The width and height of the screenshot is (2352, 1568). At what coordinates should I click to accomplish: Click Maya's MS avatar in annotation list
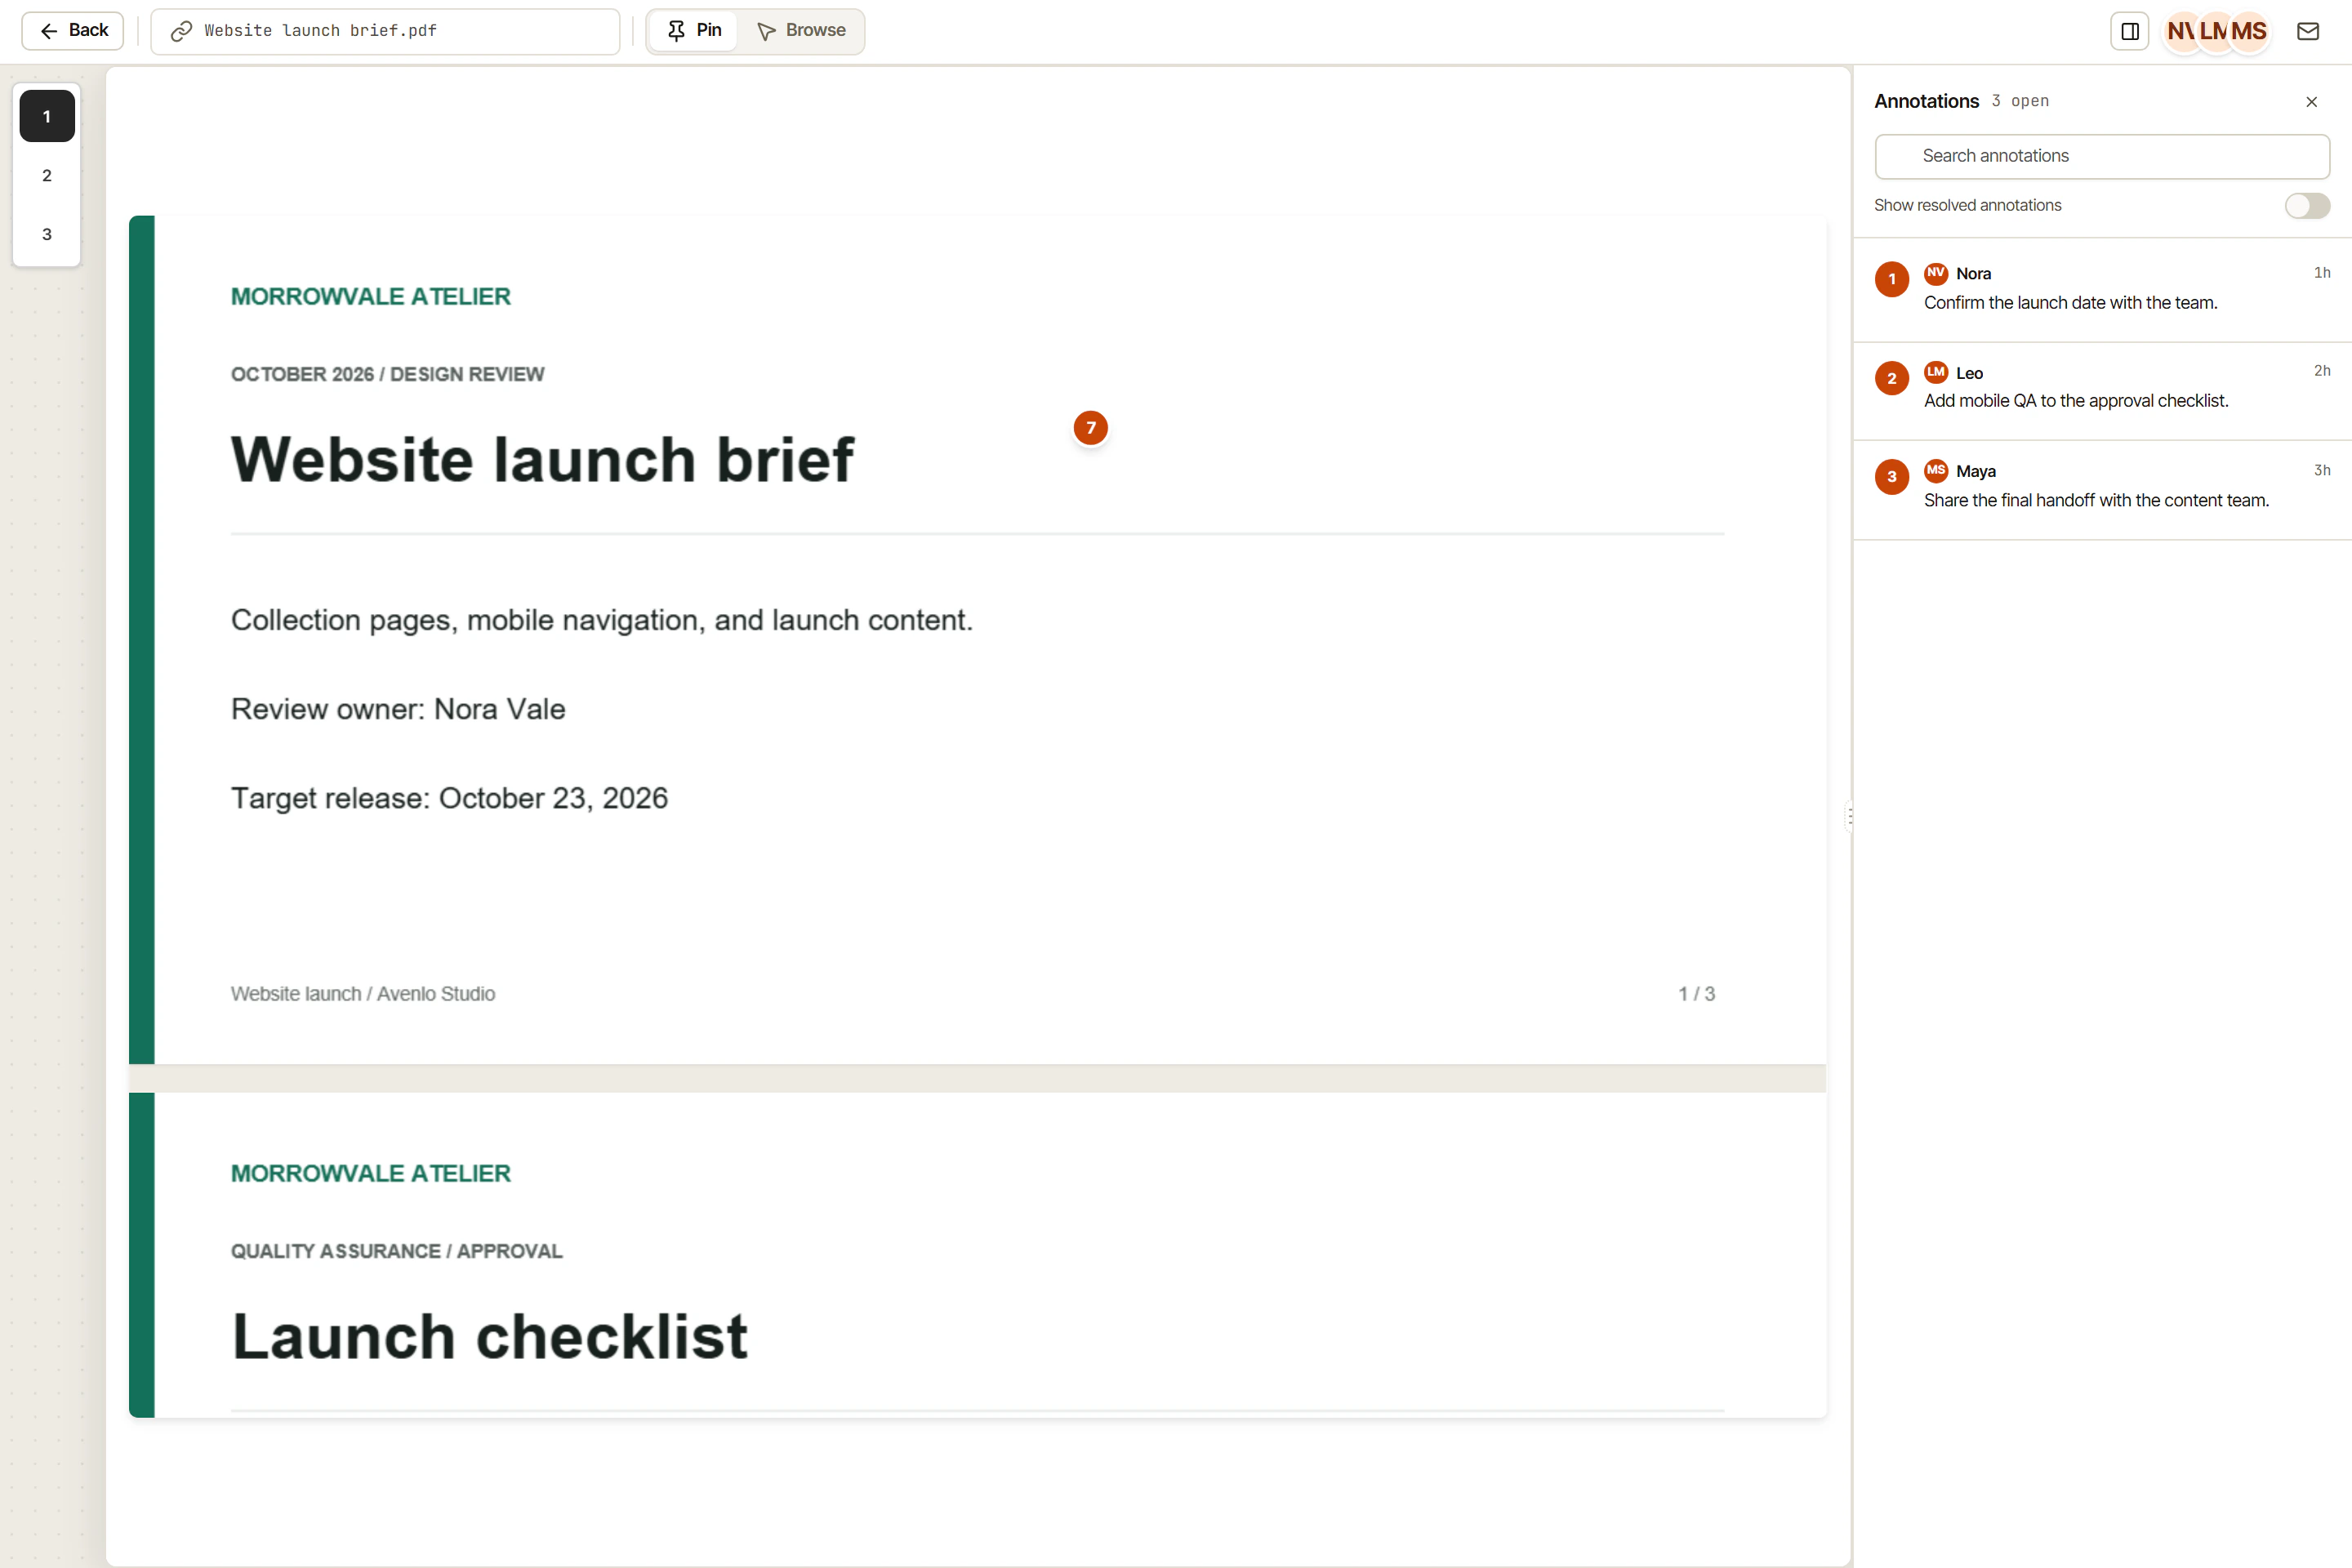click(1936, 470)
